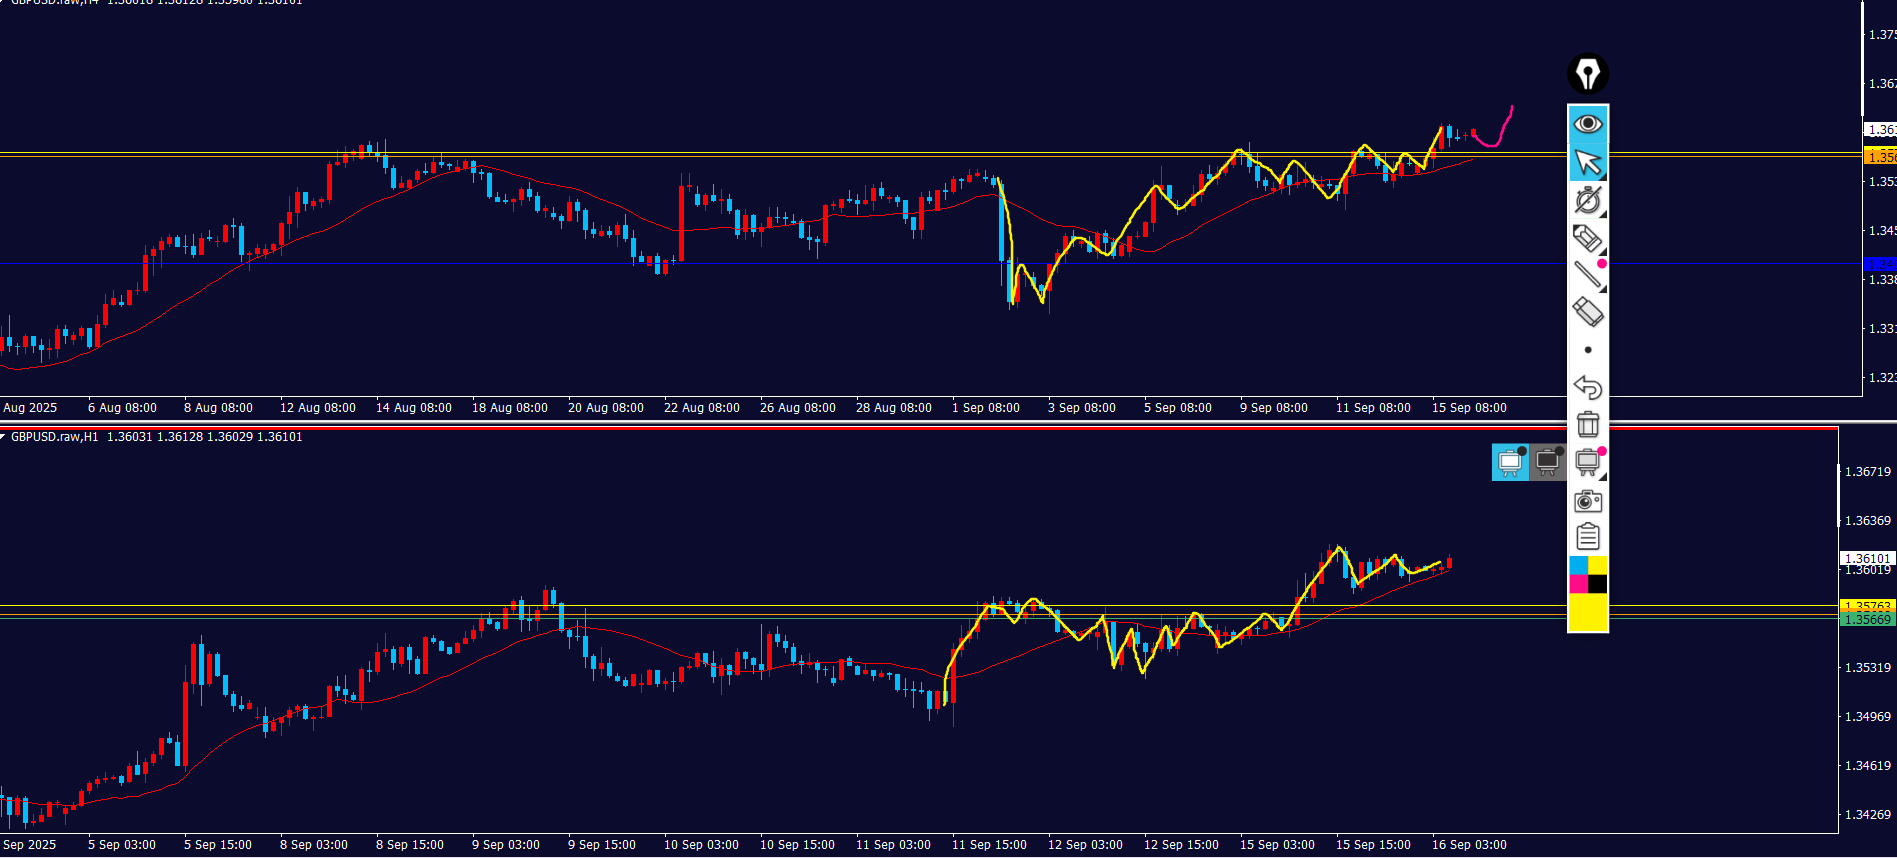Take a screenshot with camera icon

click(1587, 500)
